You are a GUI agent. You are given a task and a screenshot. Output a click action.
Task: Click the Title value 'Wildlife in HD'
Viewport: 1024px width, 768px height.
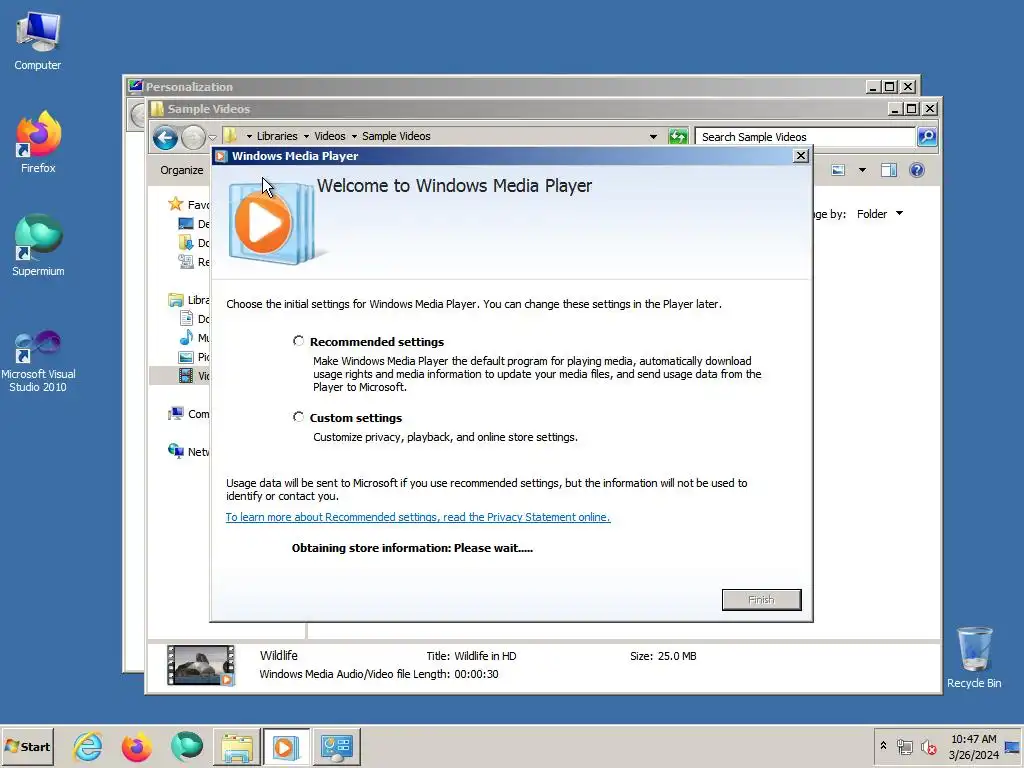pos(485,656)
